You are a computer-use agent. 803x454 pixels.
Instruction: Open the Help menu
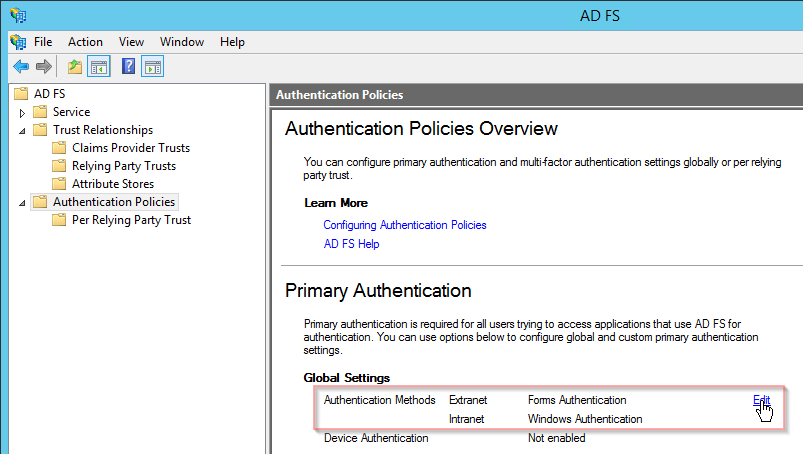click(x=232, y=42)
